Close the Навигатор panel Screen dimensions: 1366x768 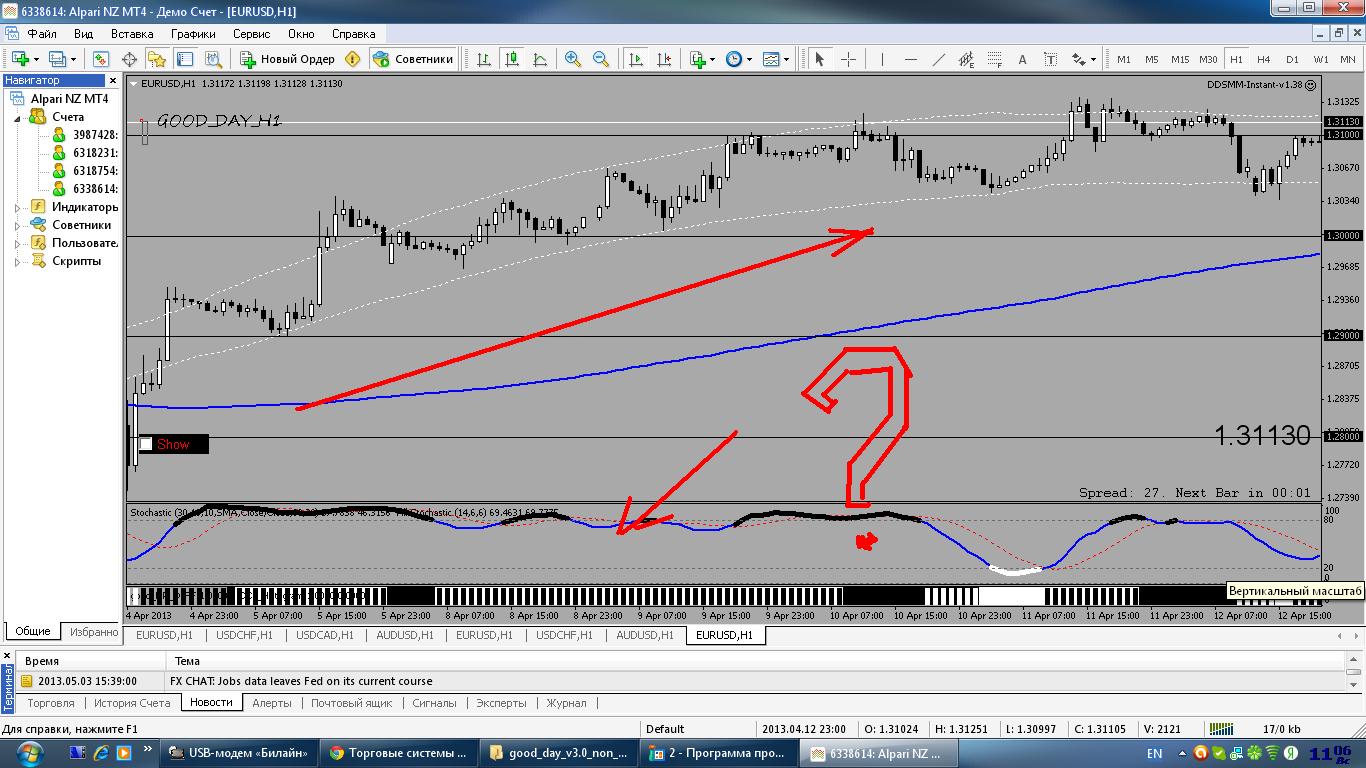click(x=113, y=80)
